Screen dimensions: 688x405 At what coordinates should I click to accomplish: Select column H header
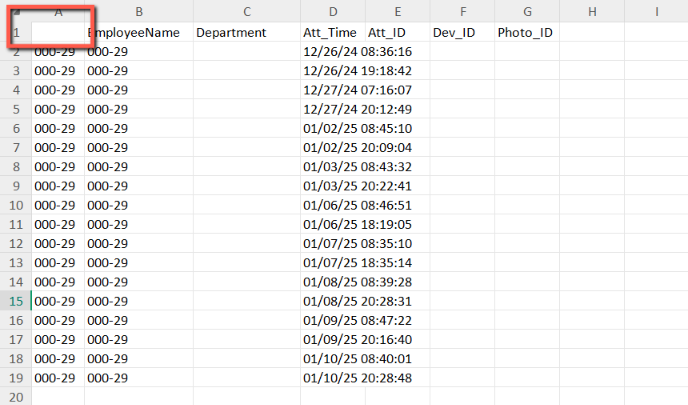[592, 11]
